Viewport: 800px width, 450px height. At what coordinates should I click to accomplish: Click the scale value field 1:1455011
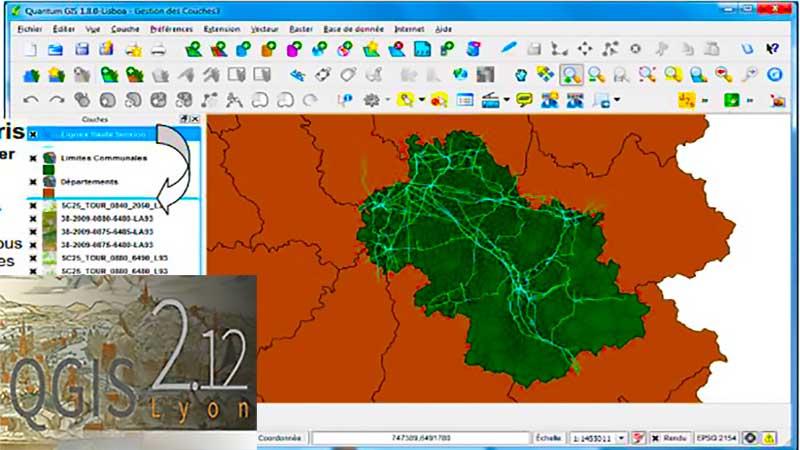592,438
